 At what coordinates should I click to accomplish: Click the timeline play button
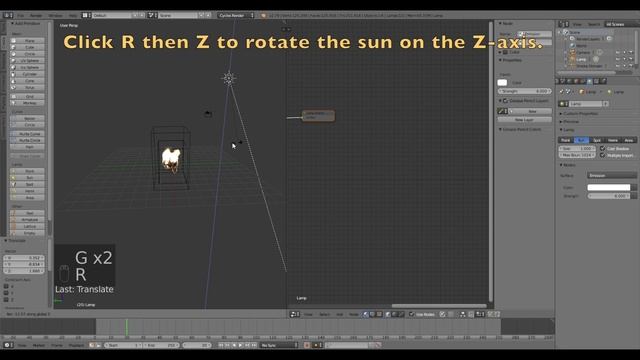coord(240,345)
